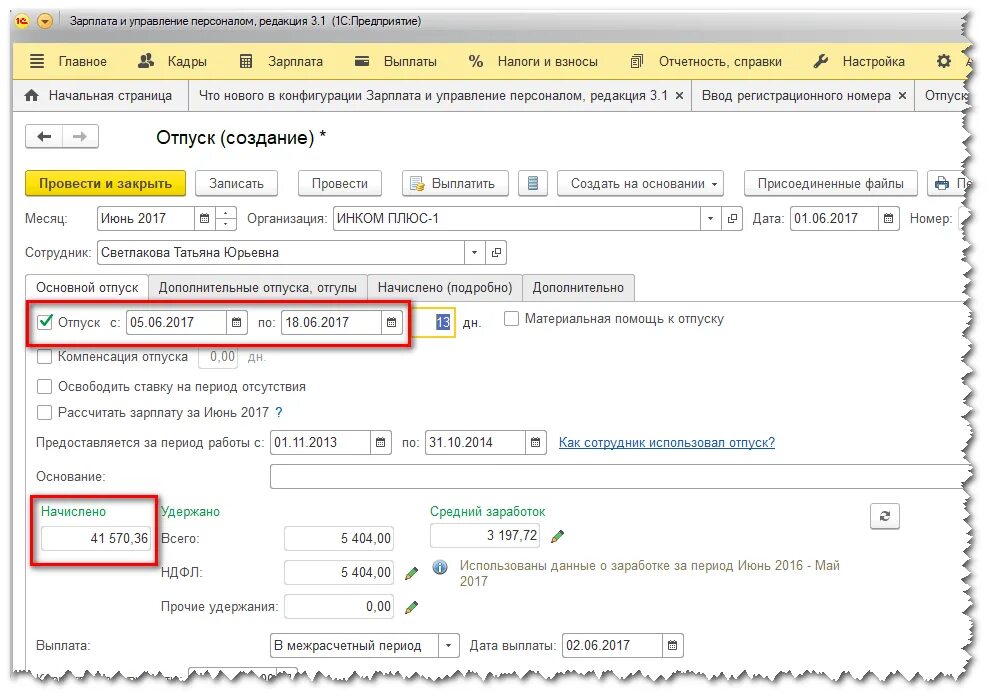The image size is (990, 698).
Task: Edit Прочие удержания with pencil icon
Action: pos(412,607)
